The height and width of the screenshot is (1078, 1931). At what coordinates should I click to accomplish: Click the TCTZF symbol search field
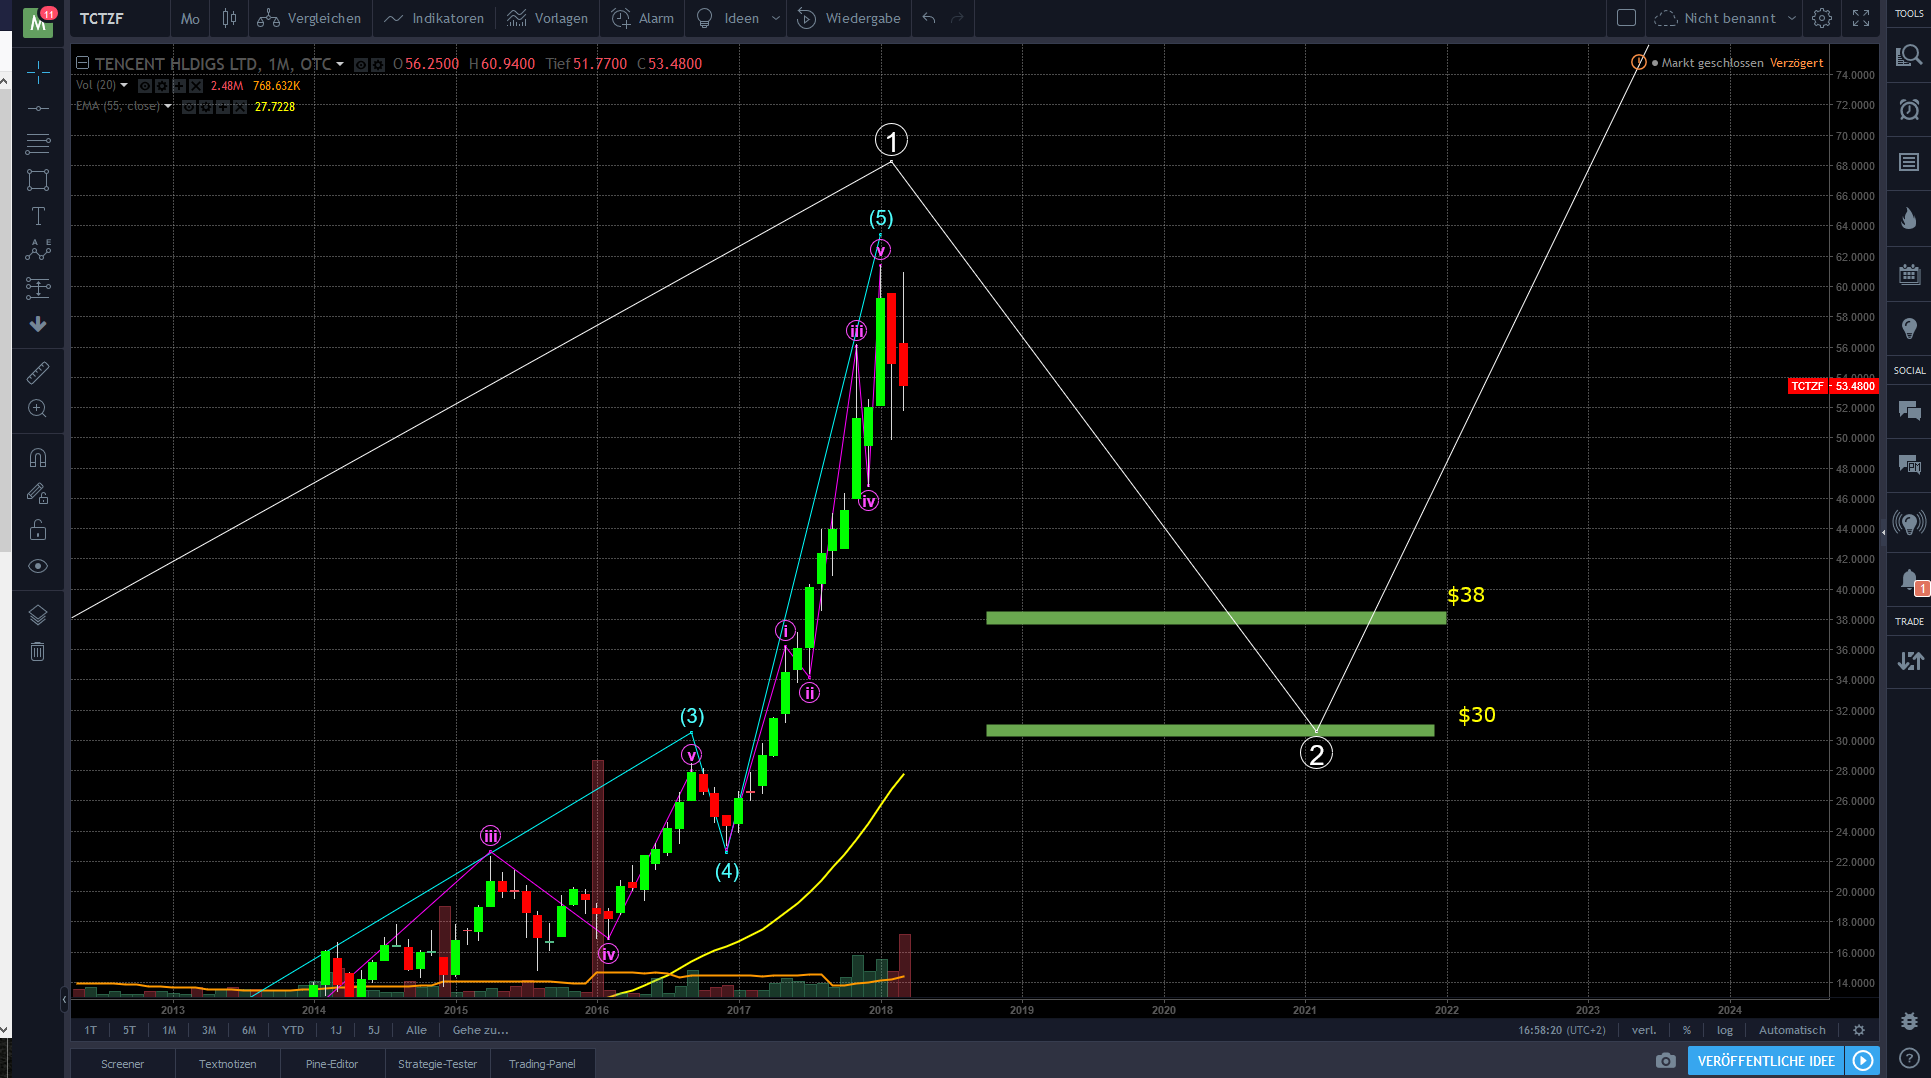pos(118,18)
